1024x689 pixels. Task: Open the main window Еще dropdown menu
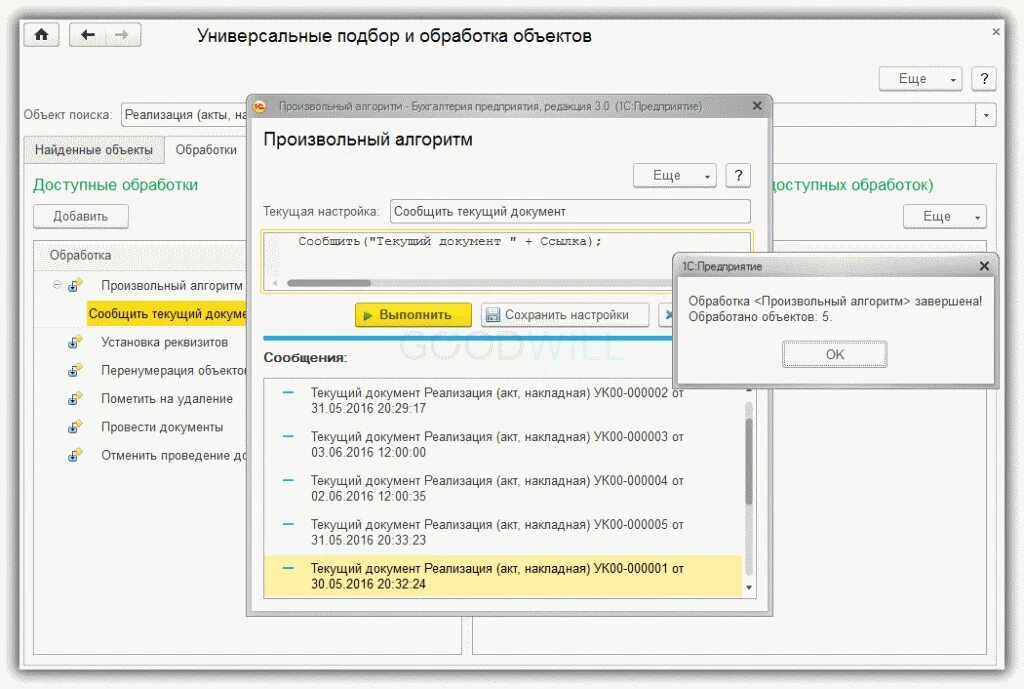(x=920, y=78)
